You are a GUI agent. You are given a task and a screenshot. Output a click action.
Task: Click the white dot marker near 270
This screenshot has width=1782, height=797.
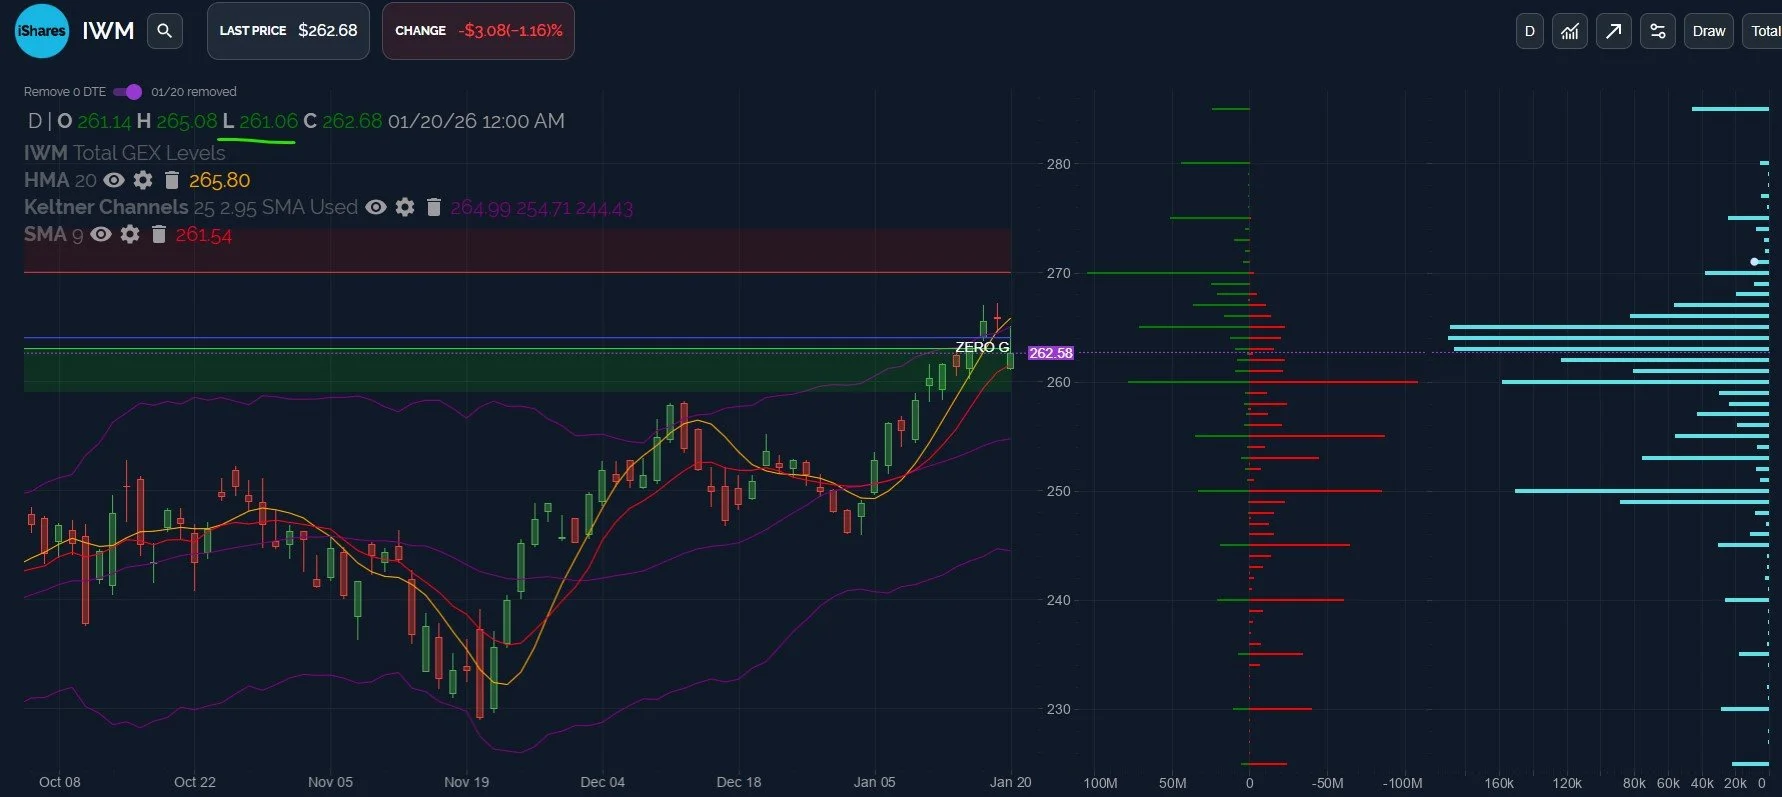tap(1754, 262)
